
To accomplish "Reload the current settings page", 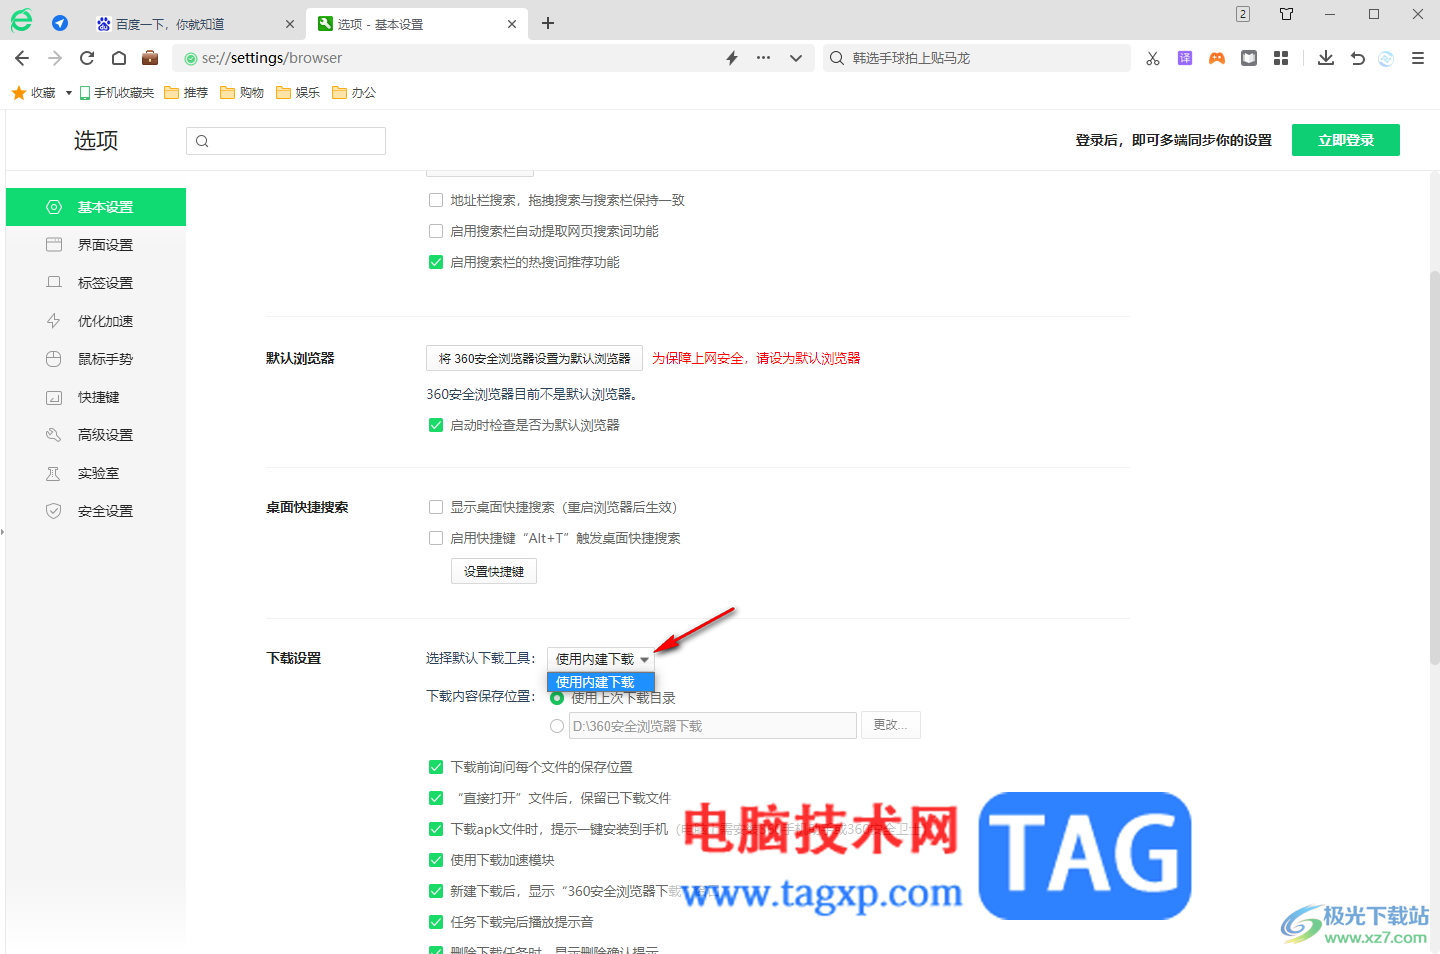I will coord(87,58).
